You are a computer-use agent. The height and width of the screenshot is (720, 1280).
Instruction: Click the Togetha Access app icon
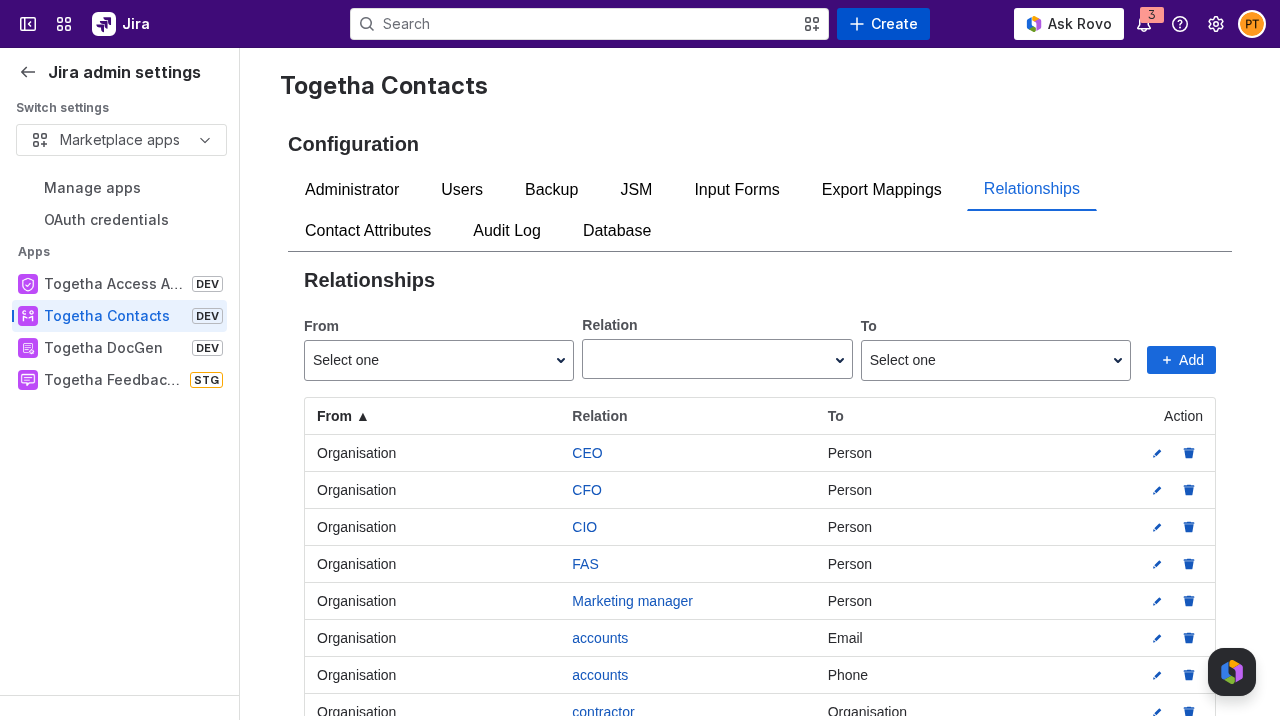(28, 284)
